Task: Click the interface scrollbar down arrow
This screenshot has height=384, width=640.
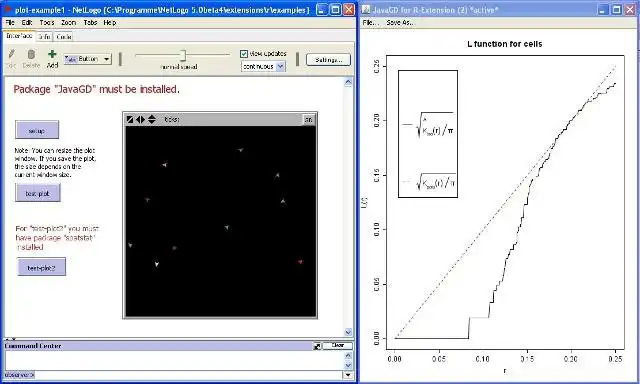Action: point(348,332)
